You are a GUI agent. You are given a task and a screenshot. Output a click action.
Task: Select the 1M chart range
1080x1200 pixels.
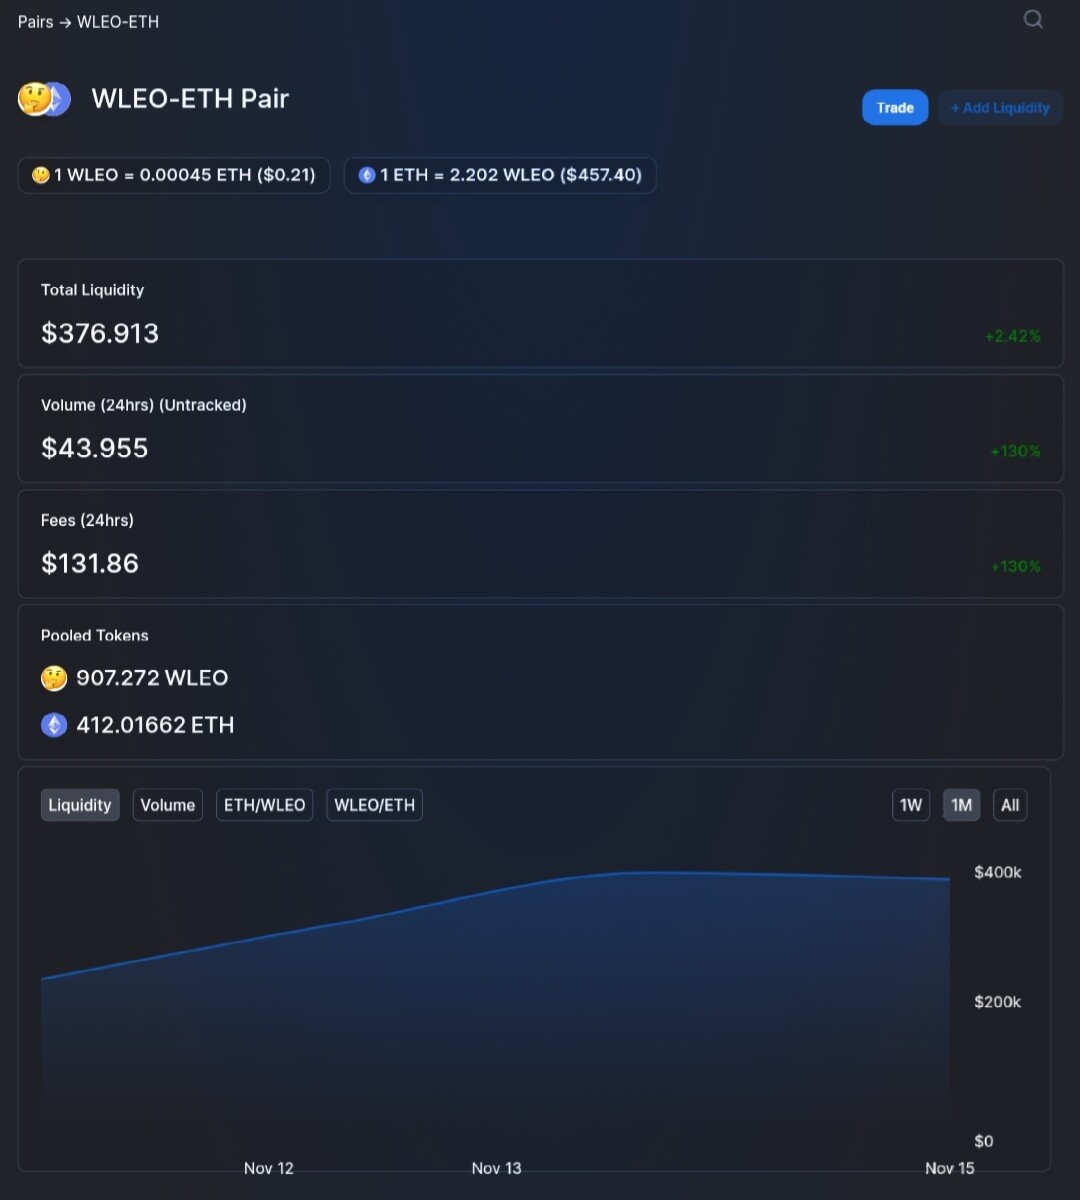coord(962,805)
